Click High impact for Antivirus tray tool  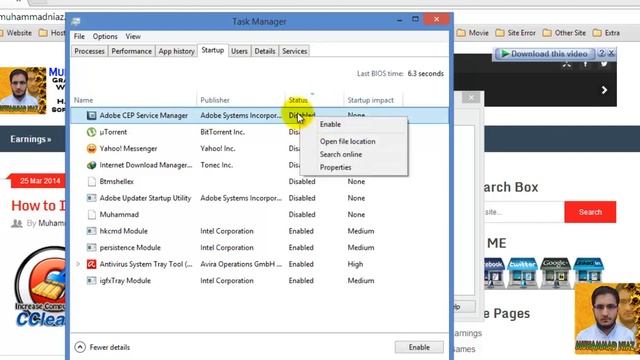click(355, 264)
